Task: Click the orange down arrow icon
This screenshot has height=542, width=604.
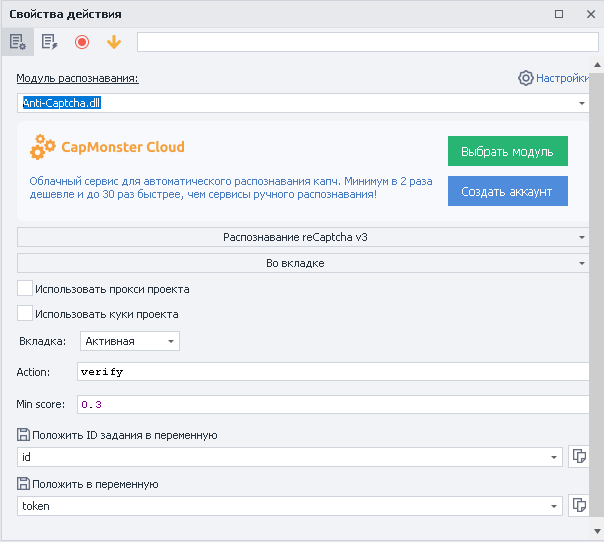Action: point(114,42)
